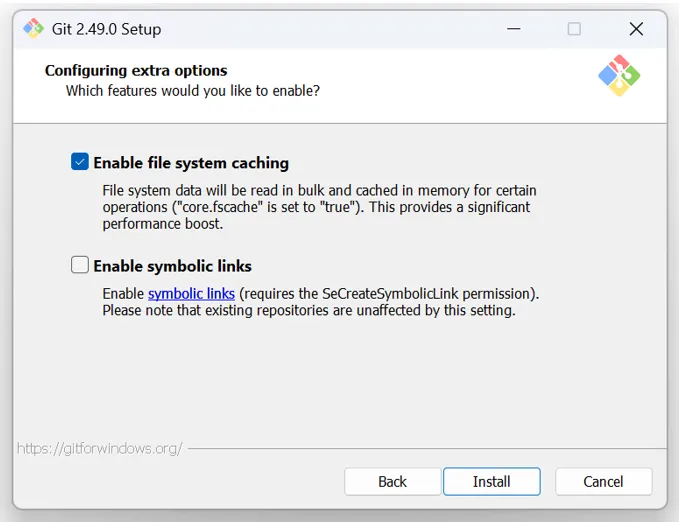This screenshot has width=679, height=522.
Task: Close the Git 2.49.0 Setup window
Action: coord(636,29)
